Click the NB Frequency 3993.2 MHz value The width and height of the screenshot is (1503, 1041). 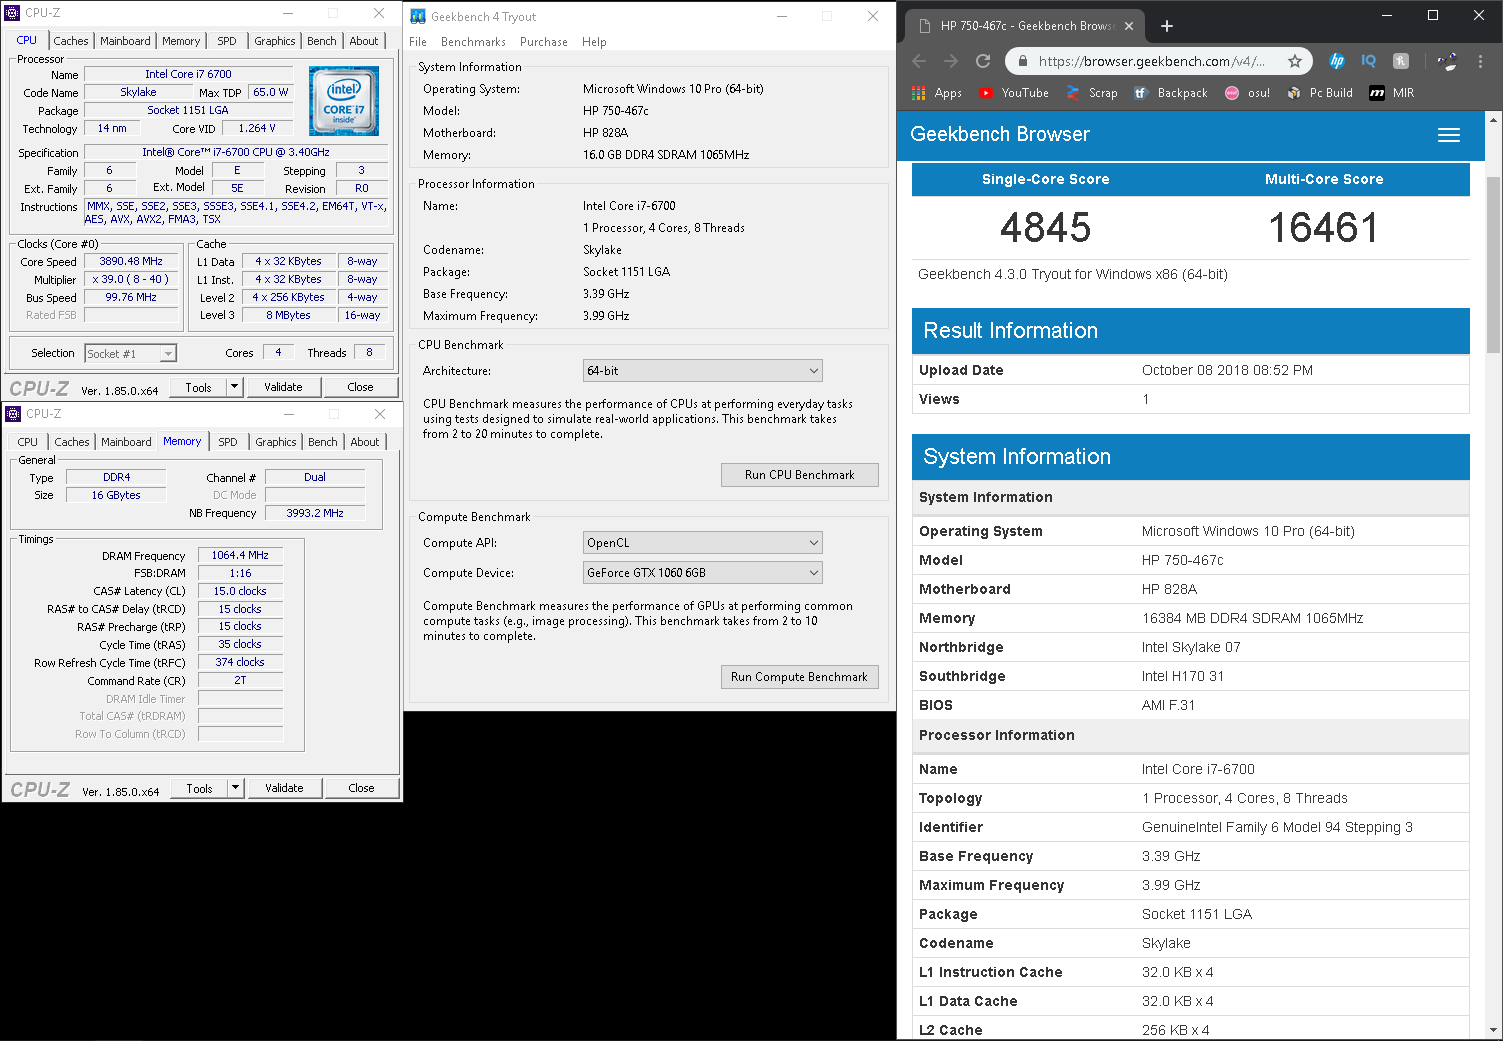coord(315,513)
